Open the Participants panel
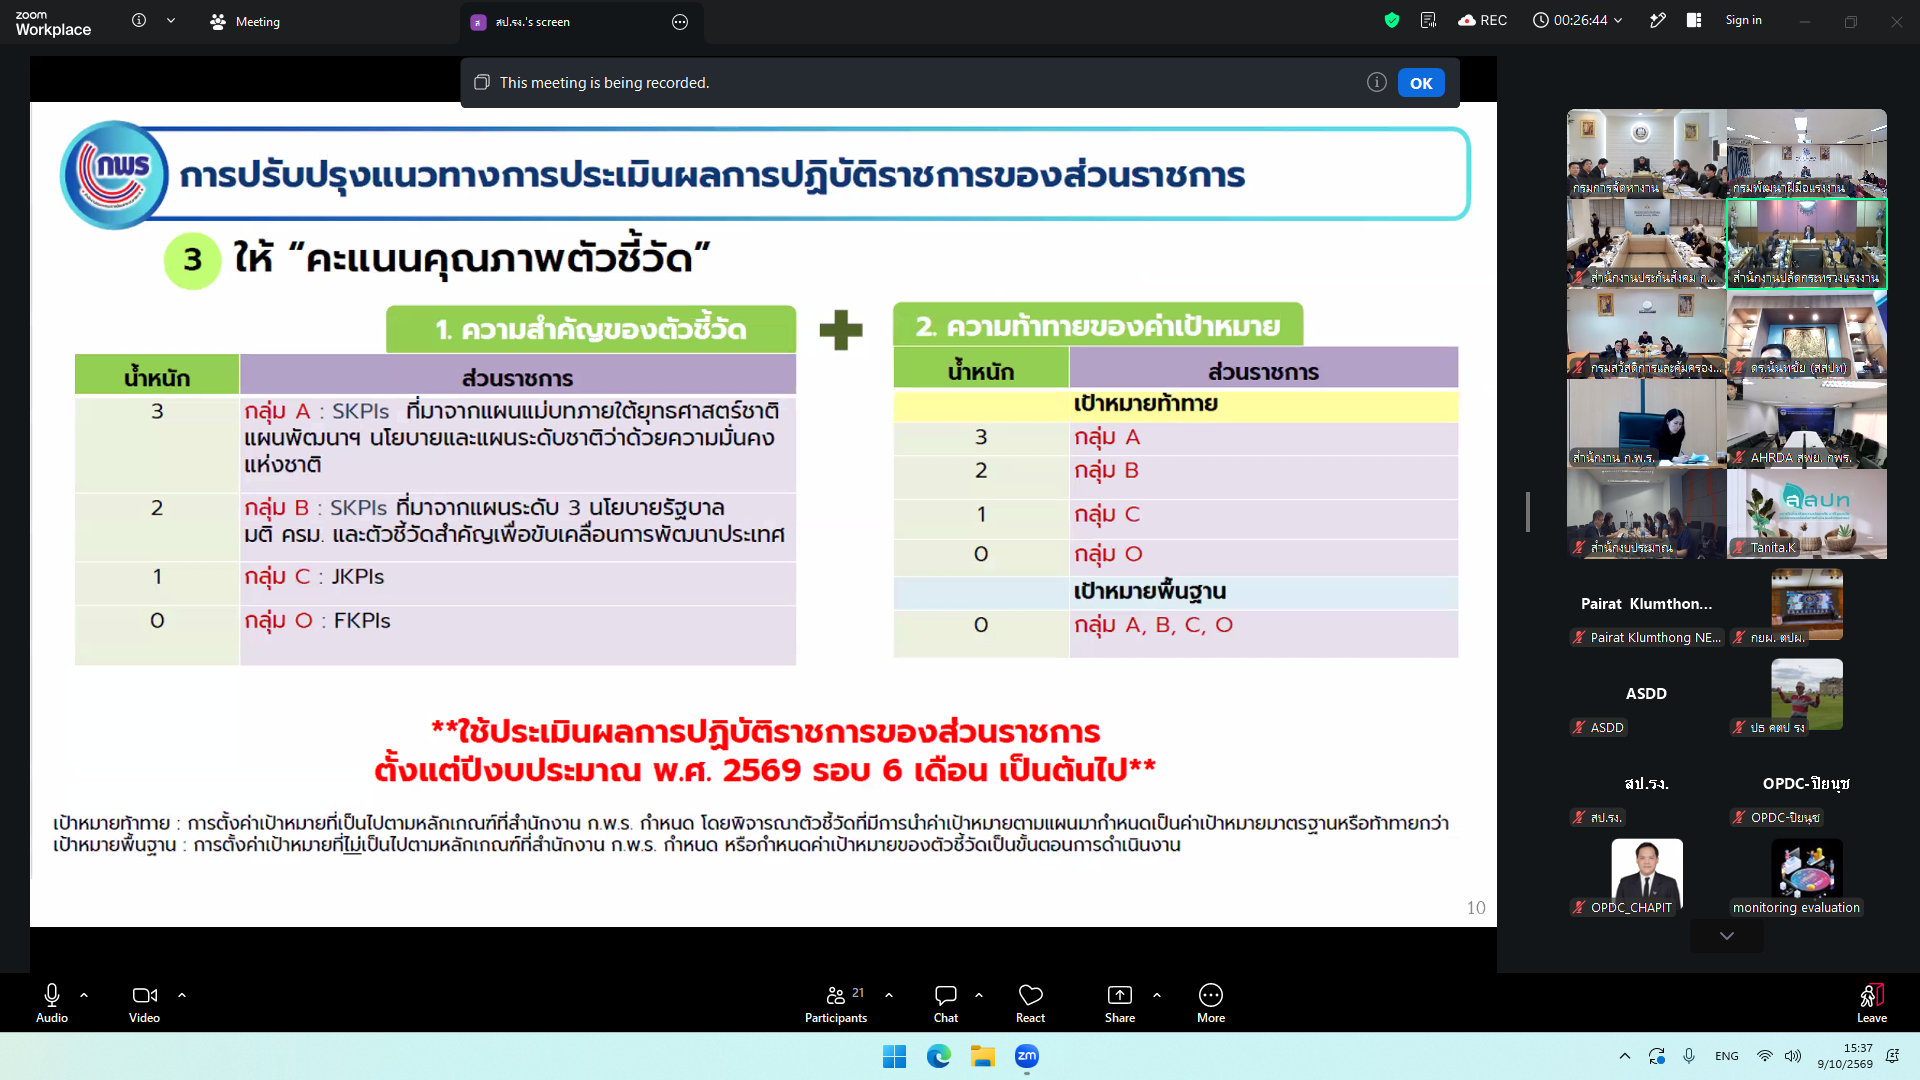This screenshot has width=1920, height=1080. coord(836,1003)
